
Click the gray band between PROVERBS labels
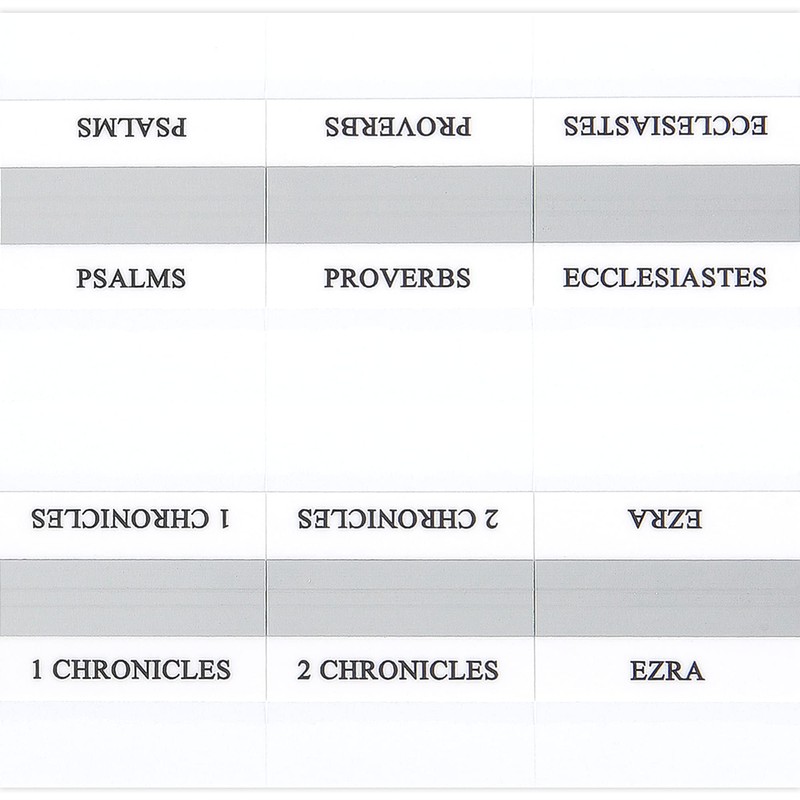[x=399, y=204]
